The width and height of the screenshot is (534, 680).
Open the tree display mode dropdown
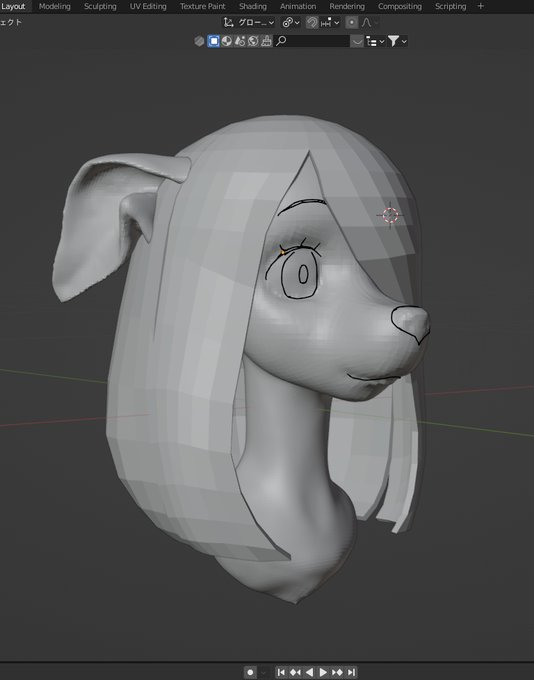pyautogui.click(x=375, y=41)
